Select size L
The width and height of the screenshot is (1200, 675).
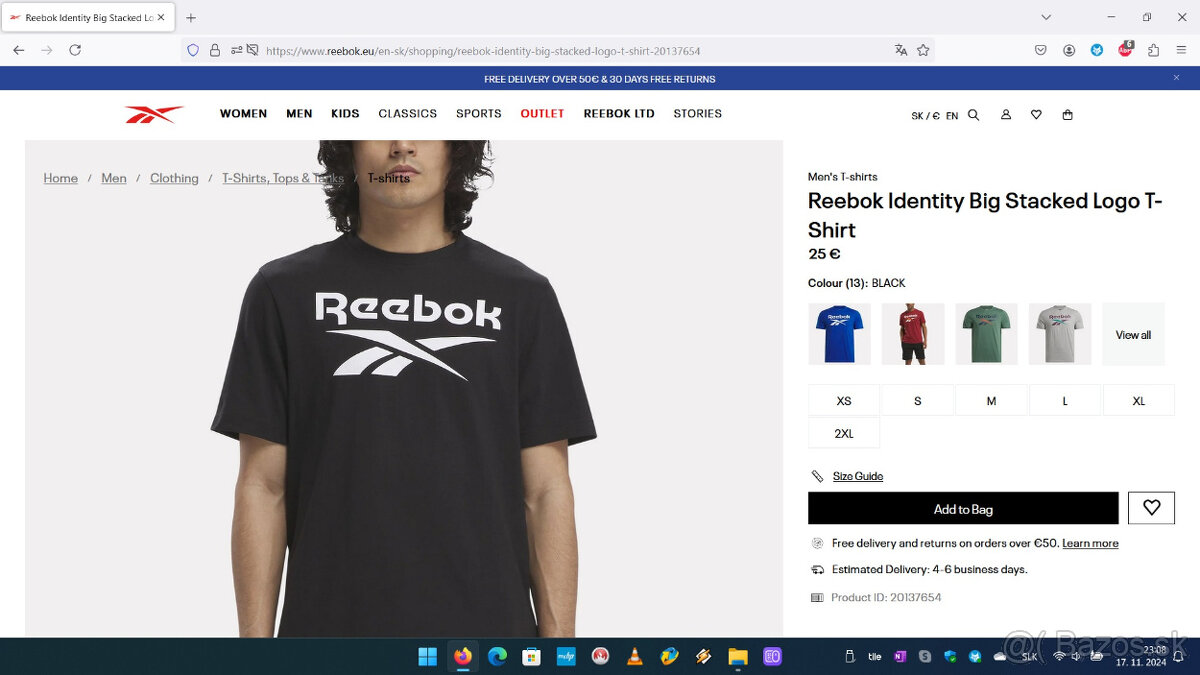1065,400
